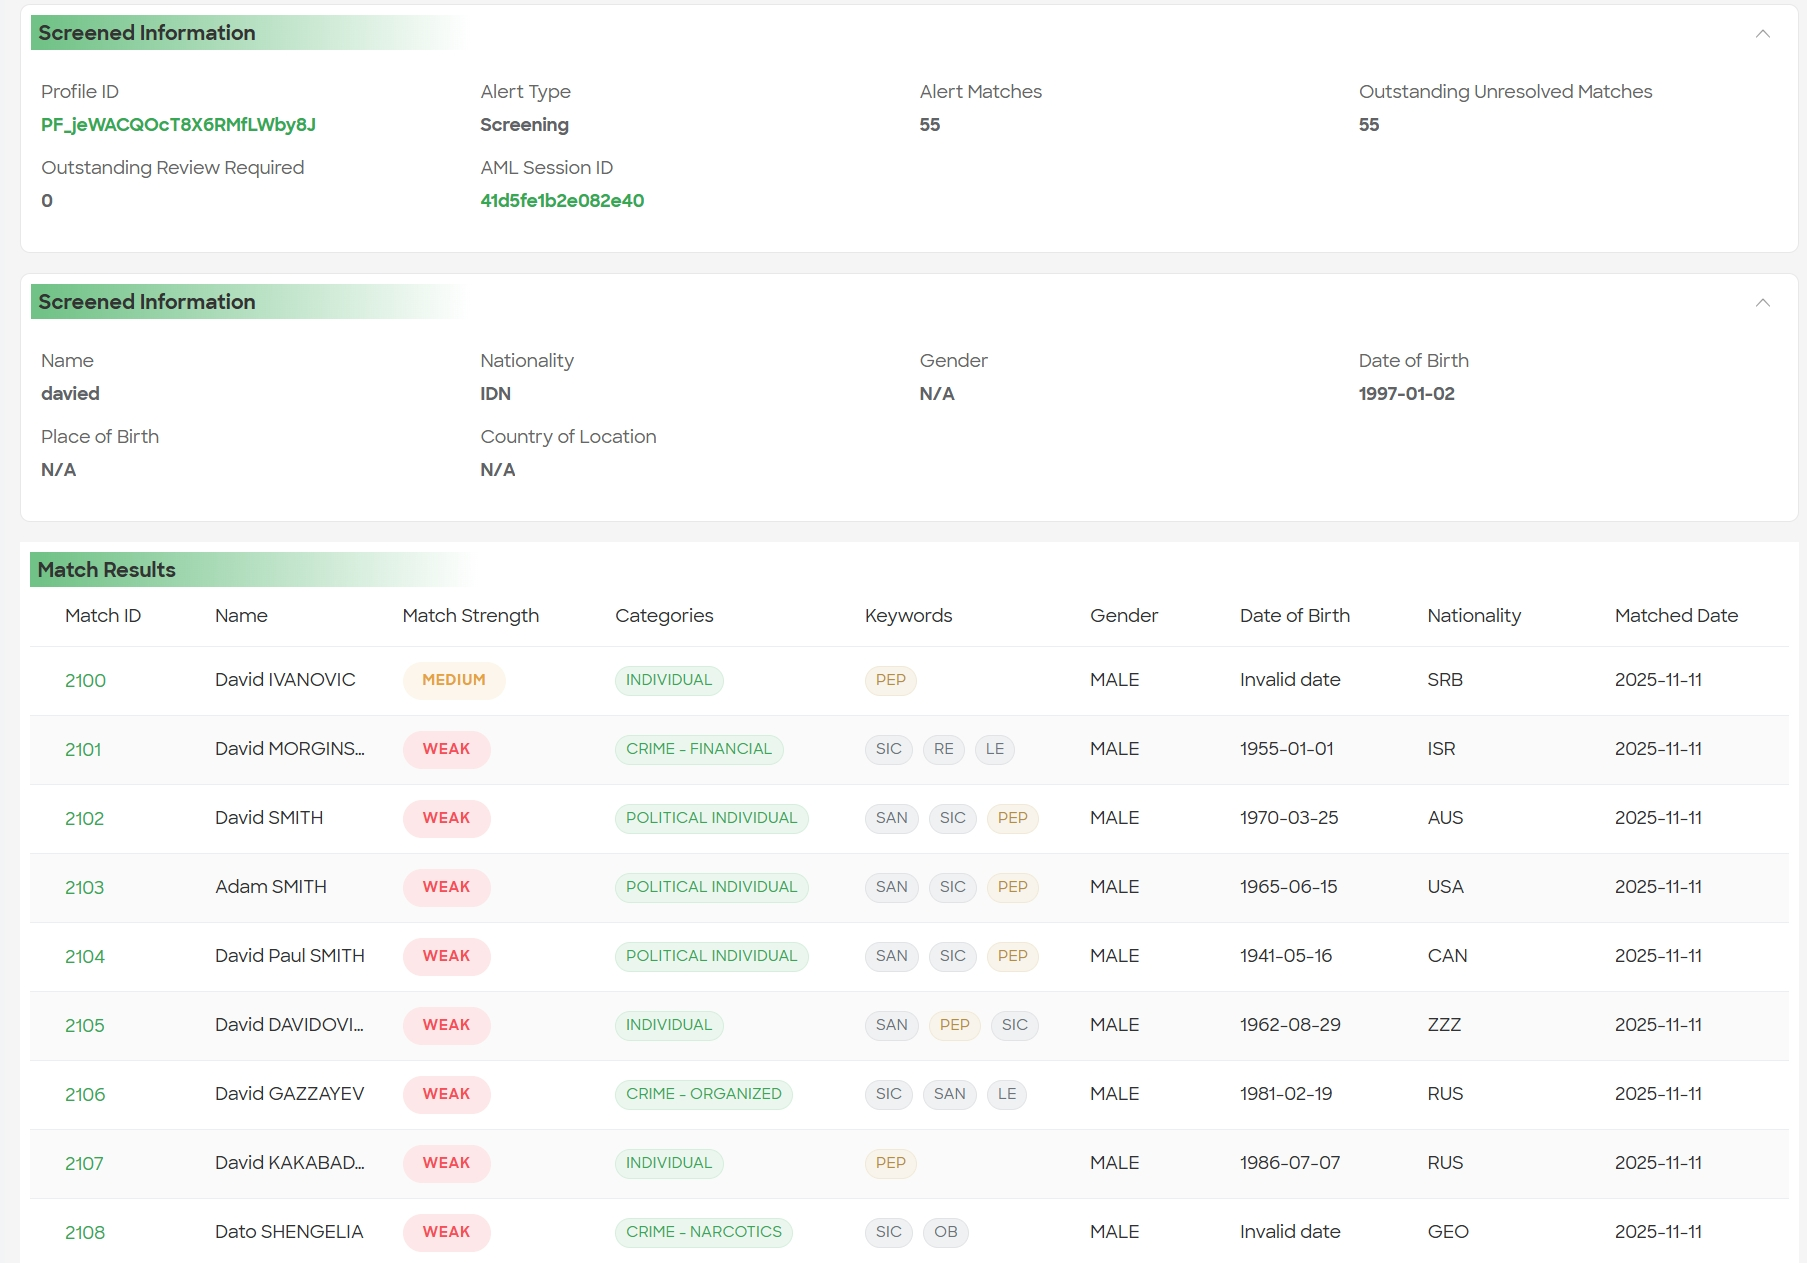Click the CRIME - NARCOTICS category tag
Screen dimensions: 1807x1263
tap(703, 1232)
